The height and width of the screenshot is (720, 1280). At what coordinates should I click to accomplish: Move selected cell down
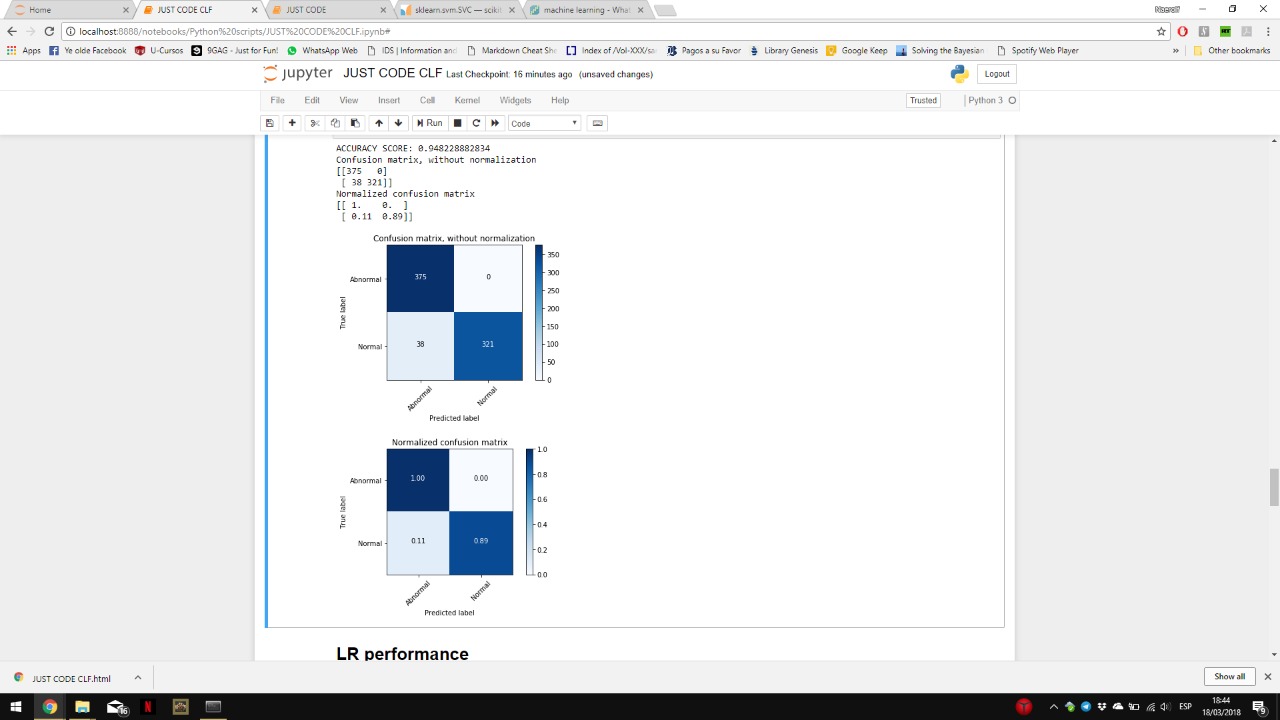click(398, 123)
